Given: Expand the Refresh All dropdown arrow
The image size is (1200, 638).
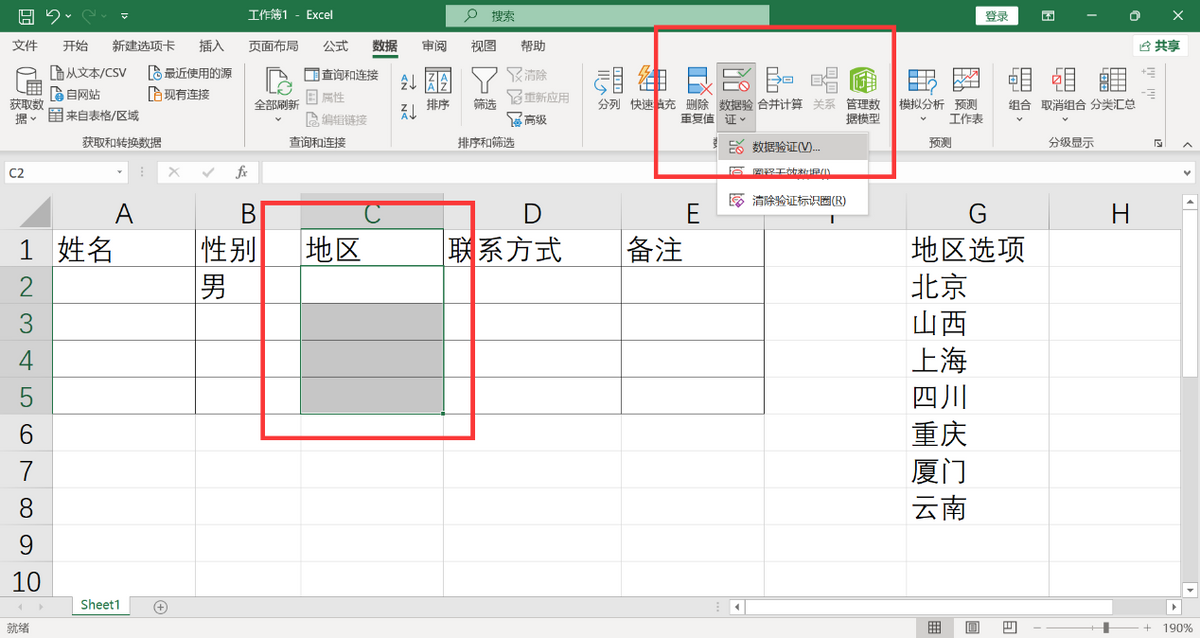Looking at the screenshot, I should (x=277, y=119).
